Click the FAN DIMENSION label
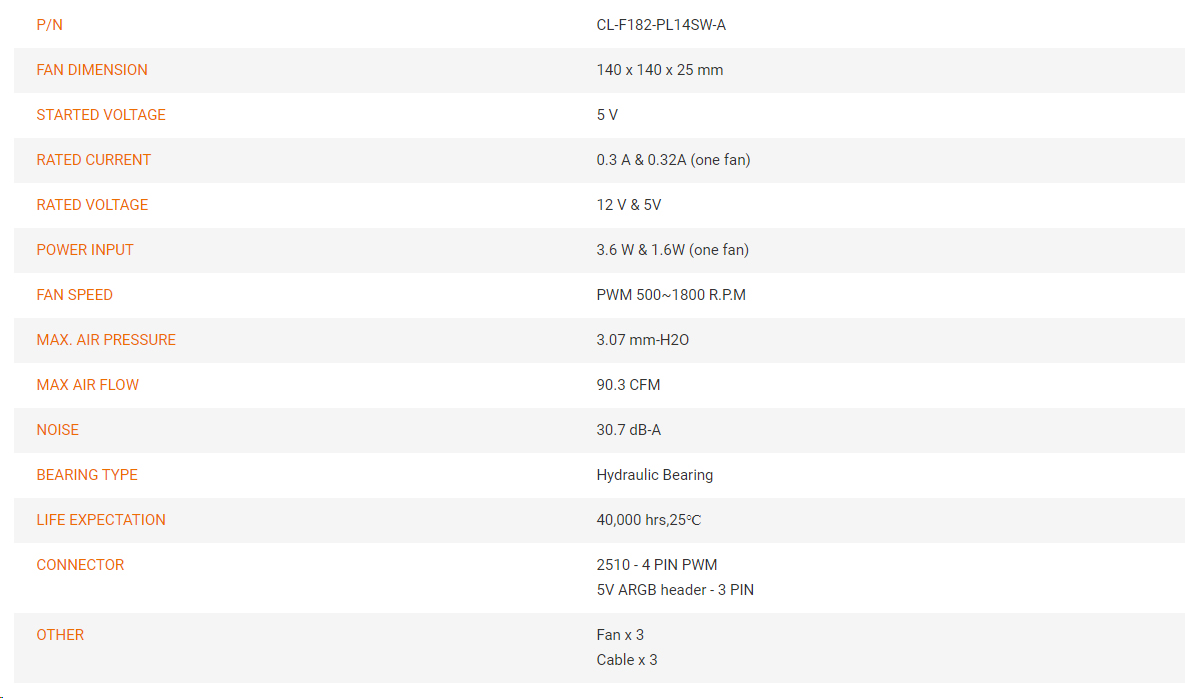The height and width of the screenshot is (698, 1185). 92,70
